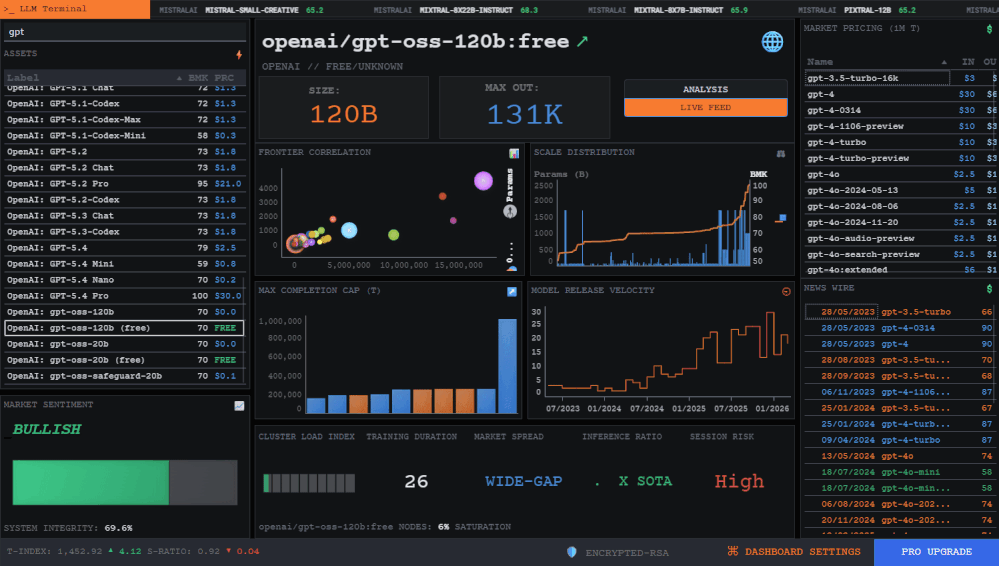Open 28/05/2023 gpt-4-0314 news item
The width and height of the screenshot is (999, 566).
(x=900, y=328)
